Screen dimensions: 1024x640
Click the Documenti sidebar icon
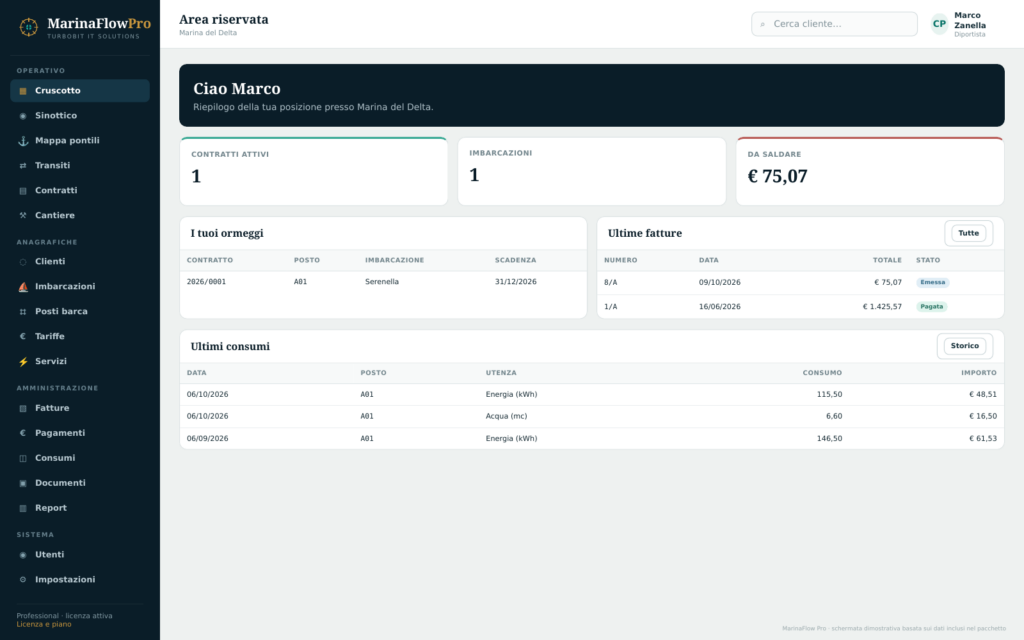23,483
